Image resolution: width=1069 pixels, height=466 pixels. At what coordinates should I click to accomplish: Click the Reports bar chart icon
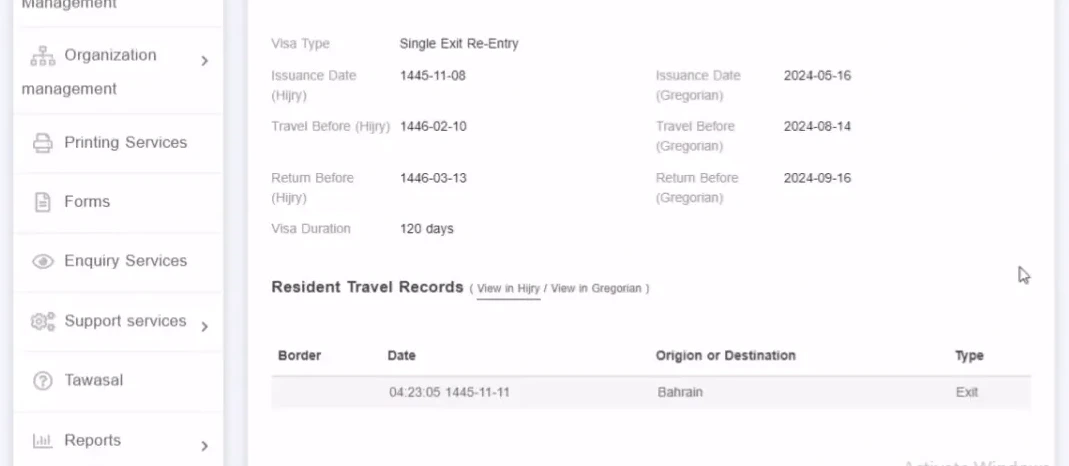[x=43, y=441]
